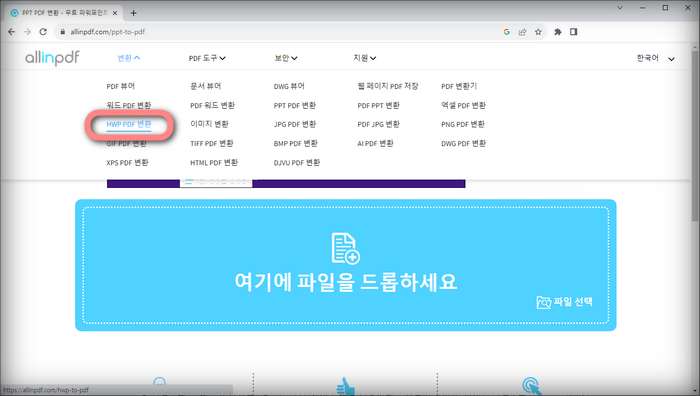Open a new tab with the plus button

[133, 13]
